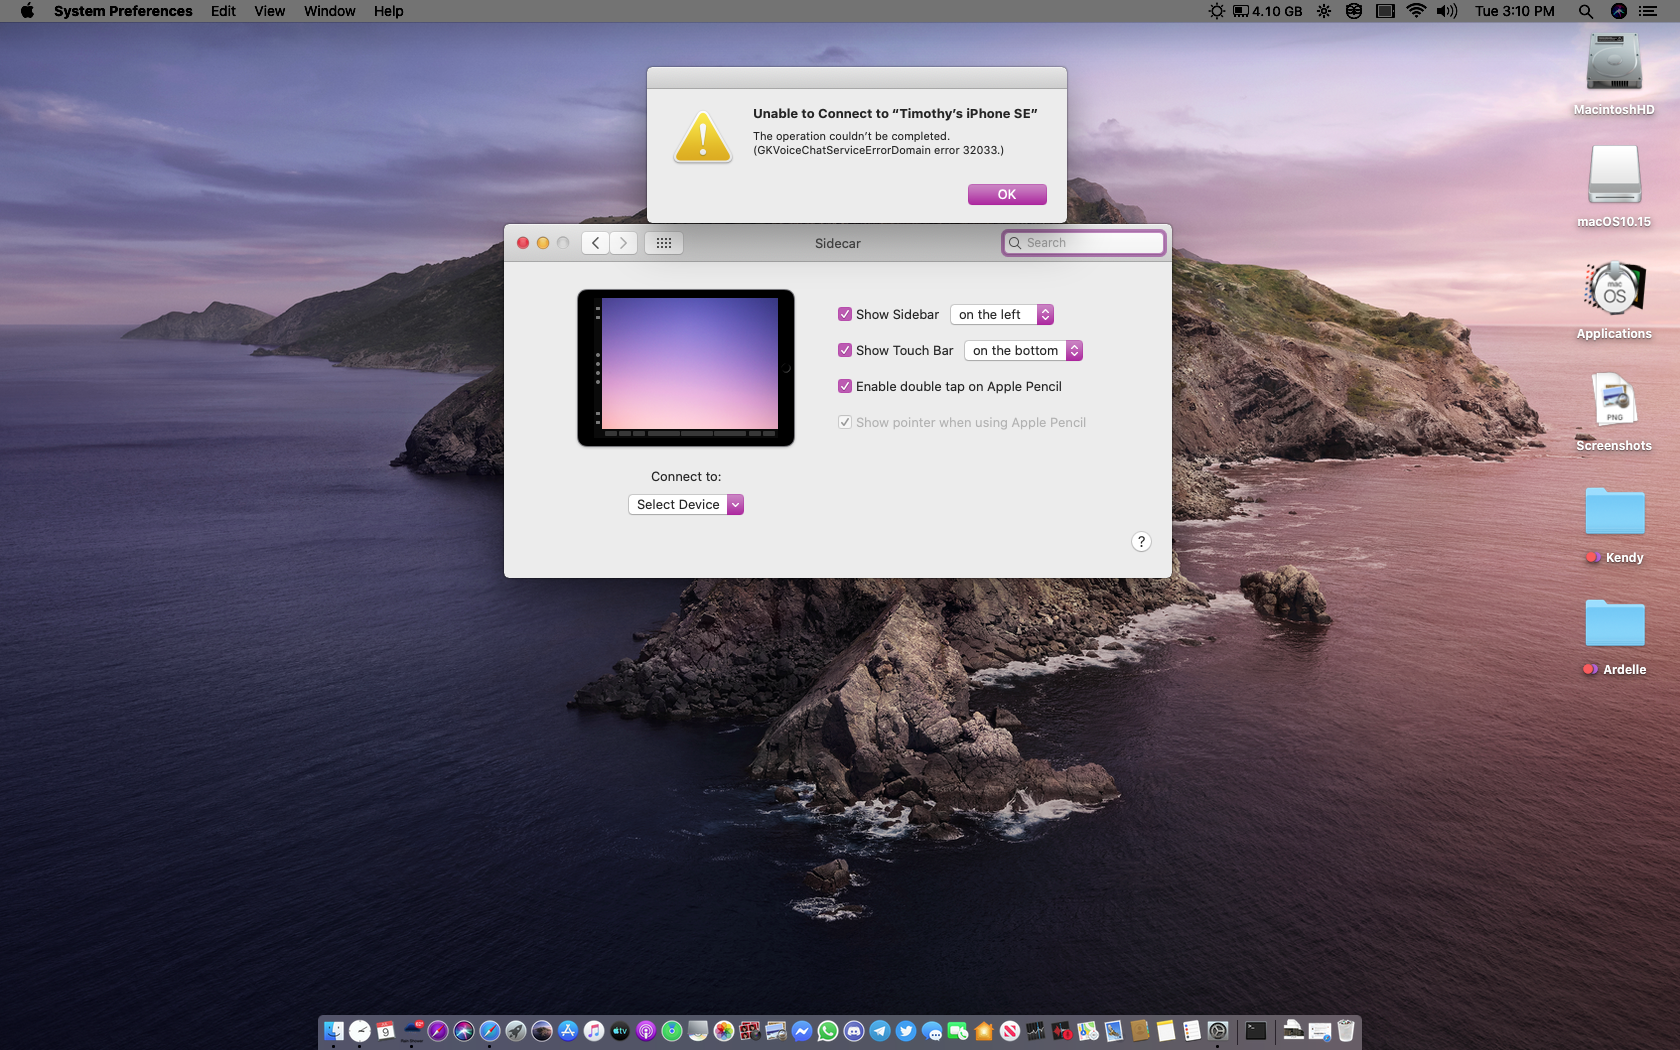Go forward in the Sidecar window

[x=624, y=243]
